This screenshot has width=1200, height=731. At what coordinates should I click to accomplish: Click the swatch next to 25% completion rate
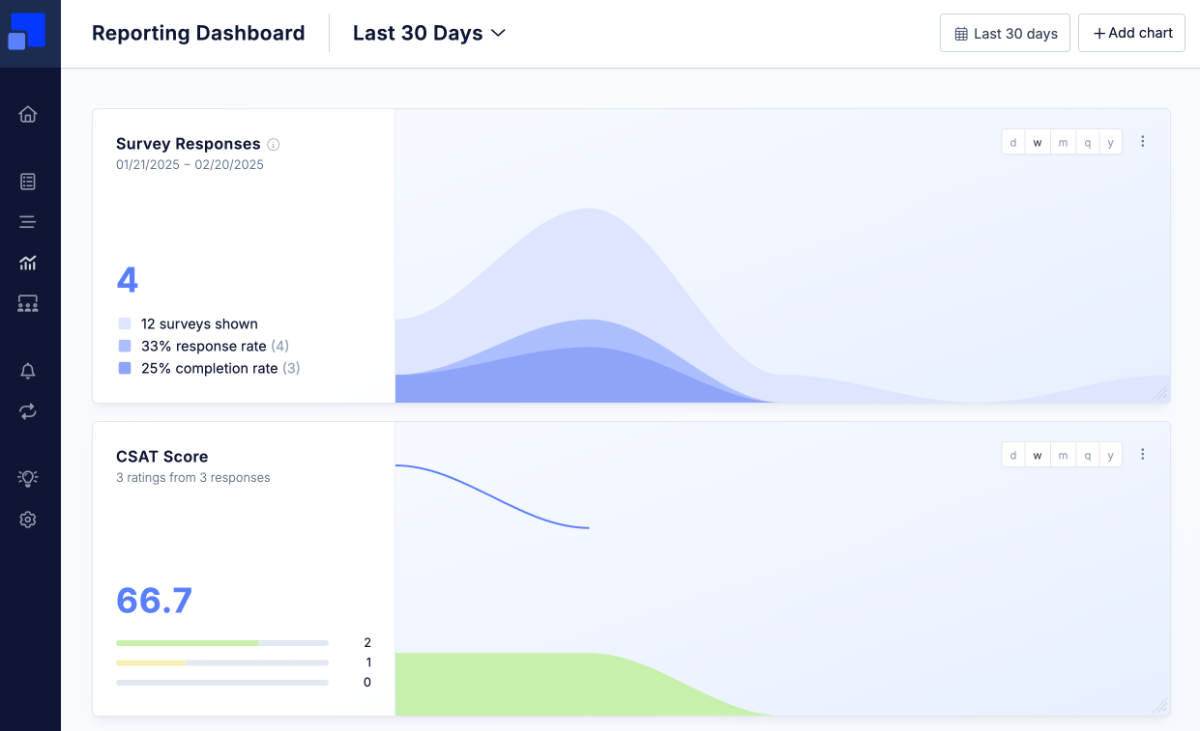tap(125, 368)
